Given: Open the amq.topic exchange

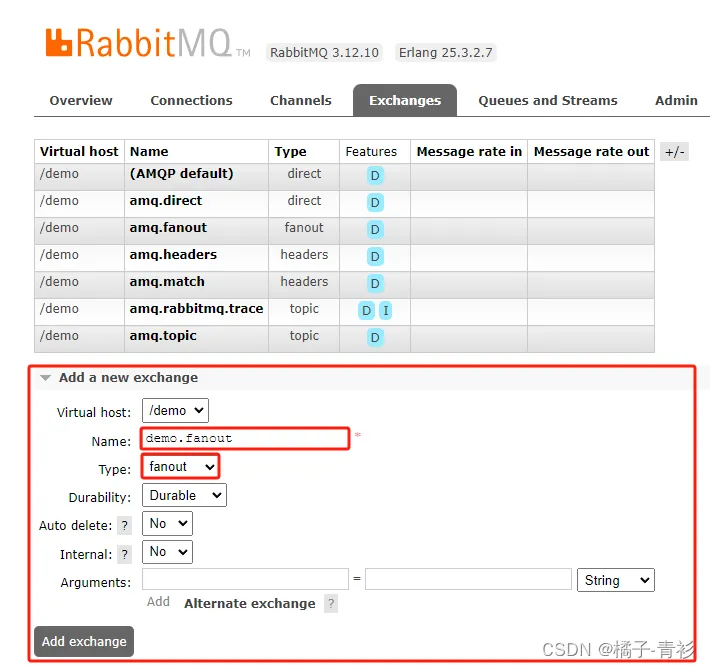Looking at the screenshot, I should point(163,336).
